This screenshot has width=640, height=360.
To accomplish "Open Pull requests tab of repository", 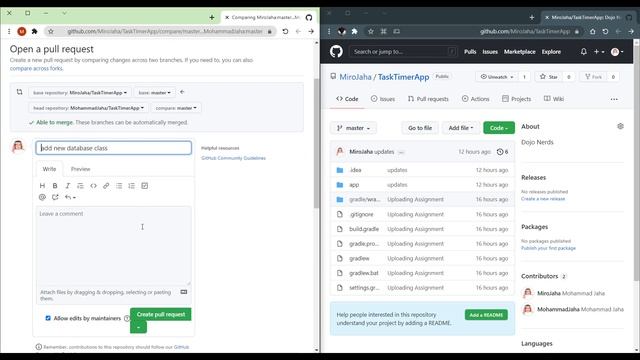I will coord(428,99).
